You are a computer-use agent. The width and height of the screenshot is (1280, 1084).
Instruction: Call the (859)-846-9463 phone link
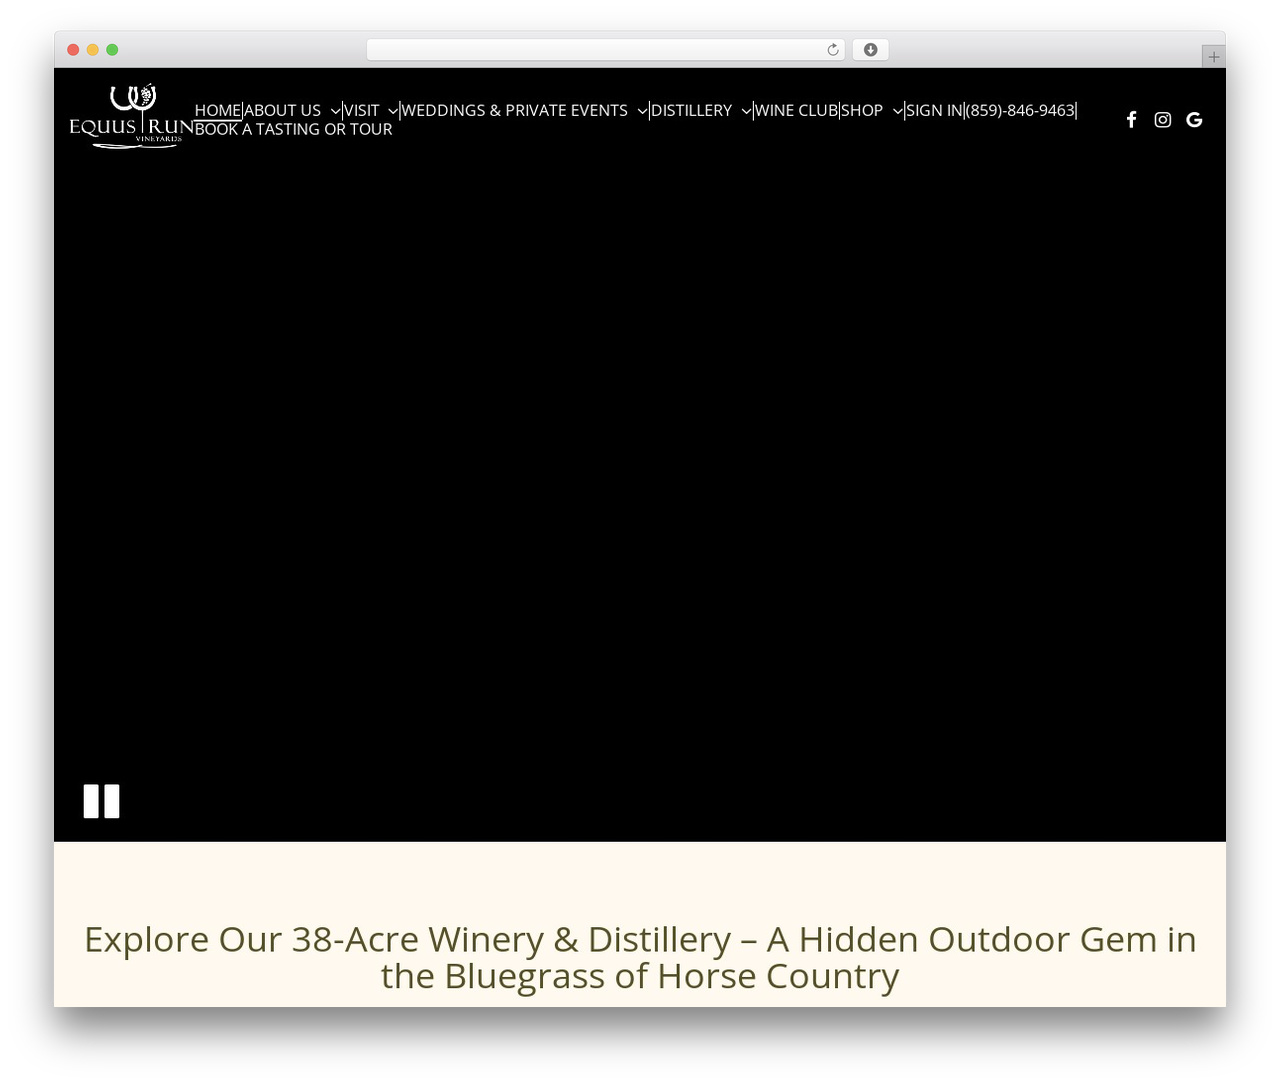click(1020, 110)
